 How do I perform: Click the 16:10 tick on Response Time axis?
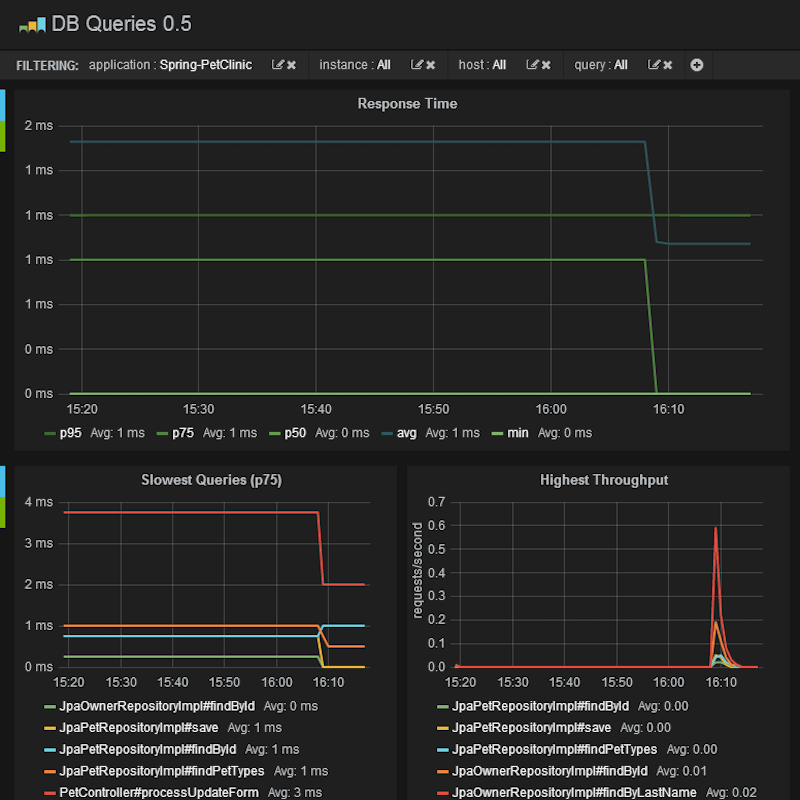click(668, 409)
